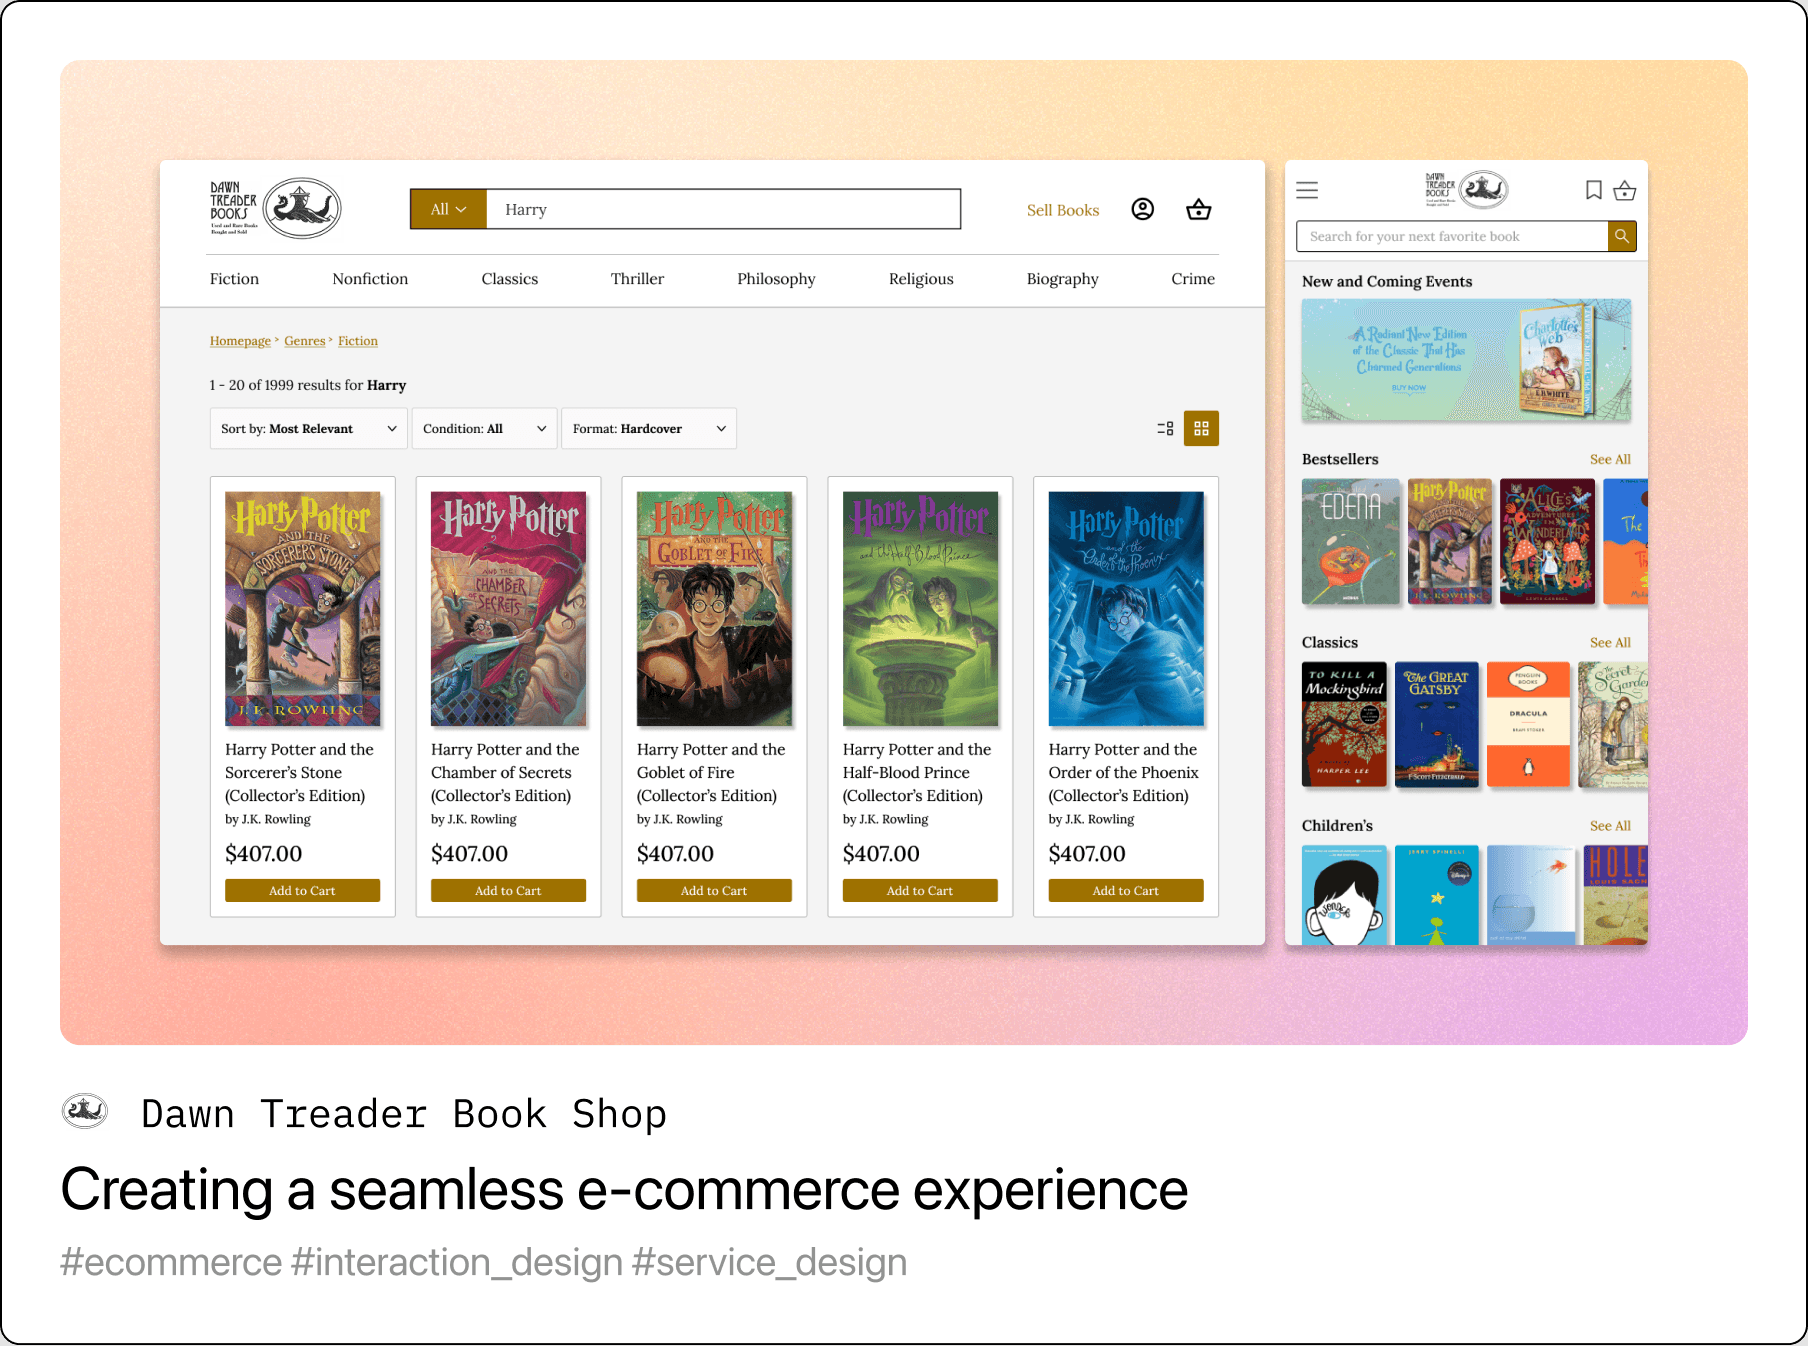Go to Genres breadcrumb link

pos(305,341)
